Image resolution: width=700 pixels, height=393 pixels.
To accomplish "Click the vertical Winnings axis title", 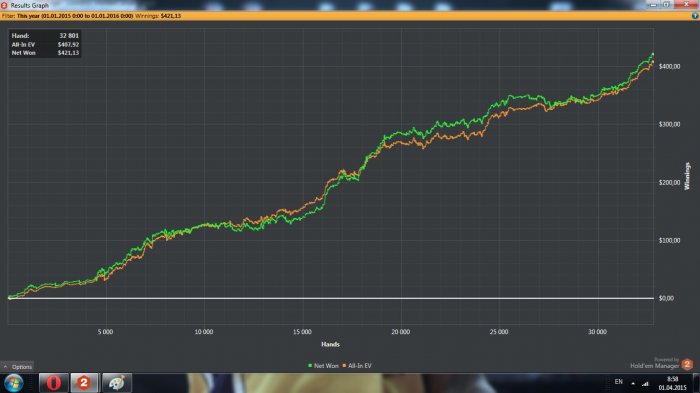I will pyautogui.click(x=687, y=176).
